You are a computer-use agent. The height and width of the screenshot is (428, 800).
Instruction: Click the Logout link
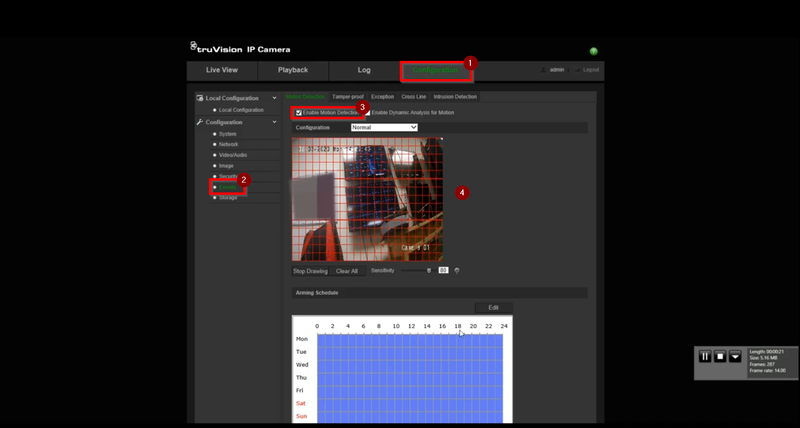591,70
